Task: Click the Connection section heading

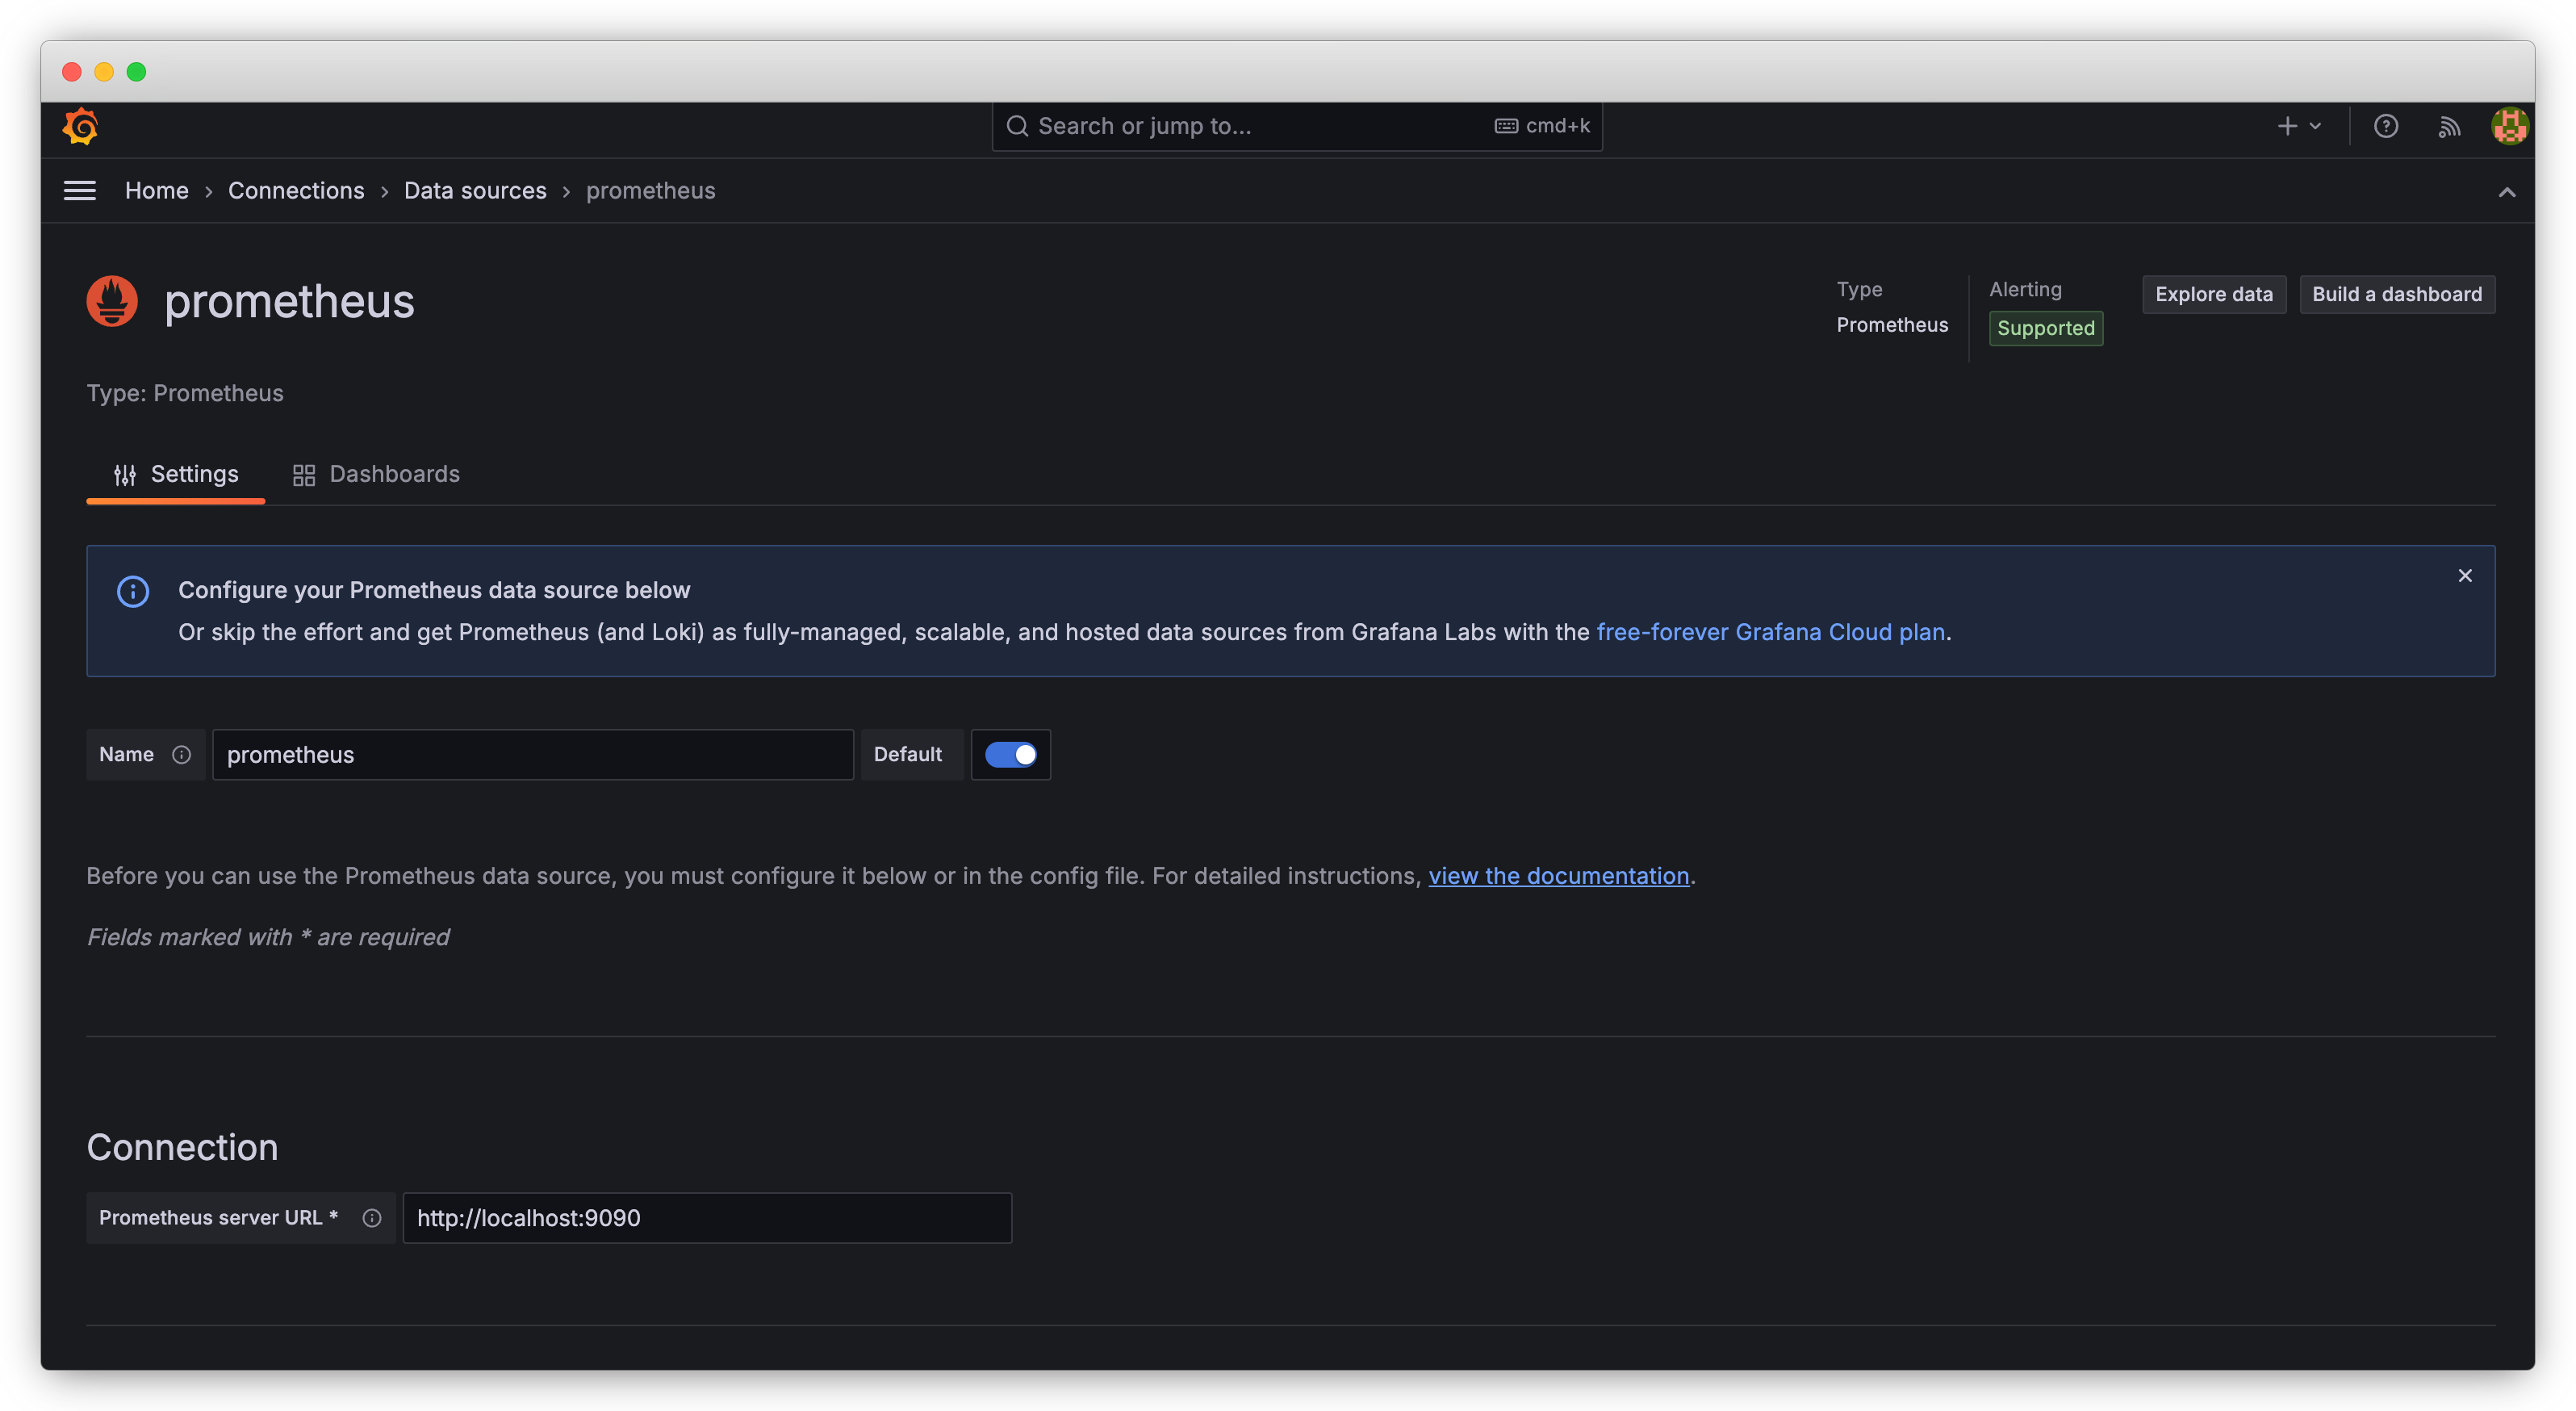Action: coord(182,1147)
